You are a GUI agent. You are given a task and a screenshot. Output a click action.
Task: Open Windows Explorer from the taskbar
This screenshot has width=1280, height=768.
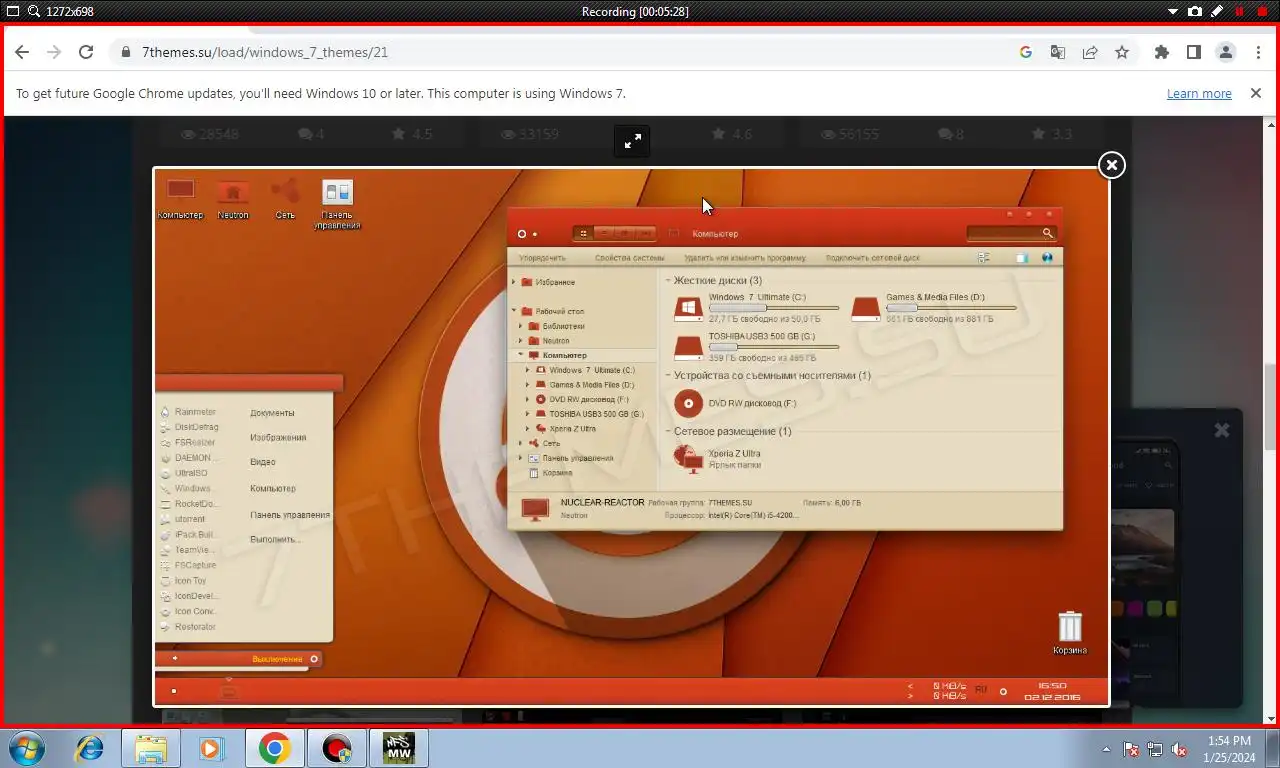pyautogui.click(x=151, y=748)
